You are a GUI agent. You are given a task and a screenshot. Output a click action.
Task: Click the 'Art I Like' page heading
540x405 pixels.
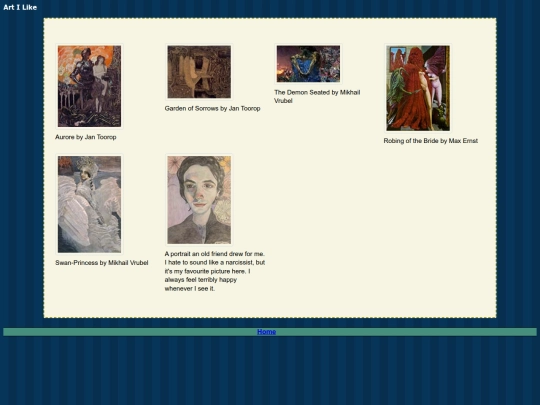pos(20,7)
